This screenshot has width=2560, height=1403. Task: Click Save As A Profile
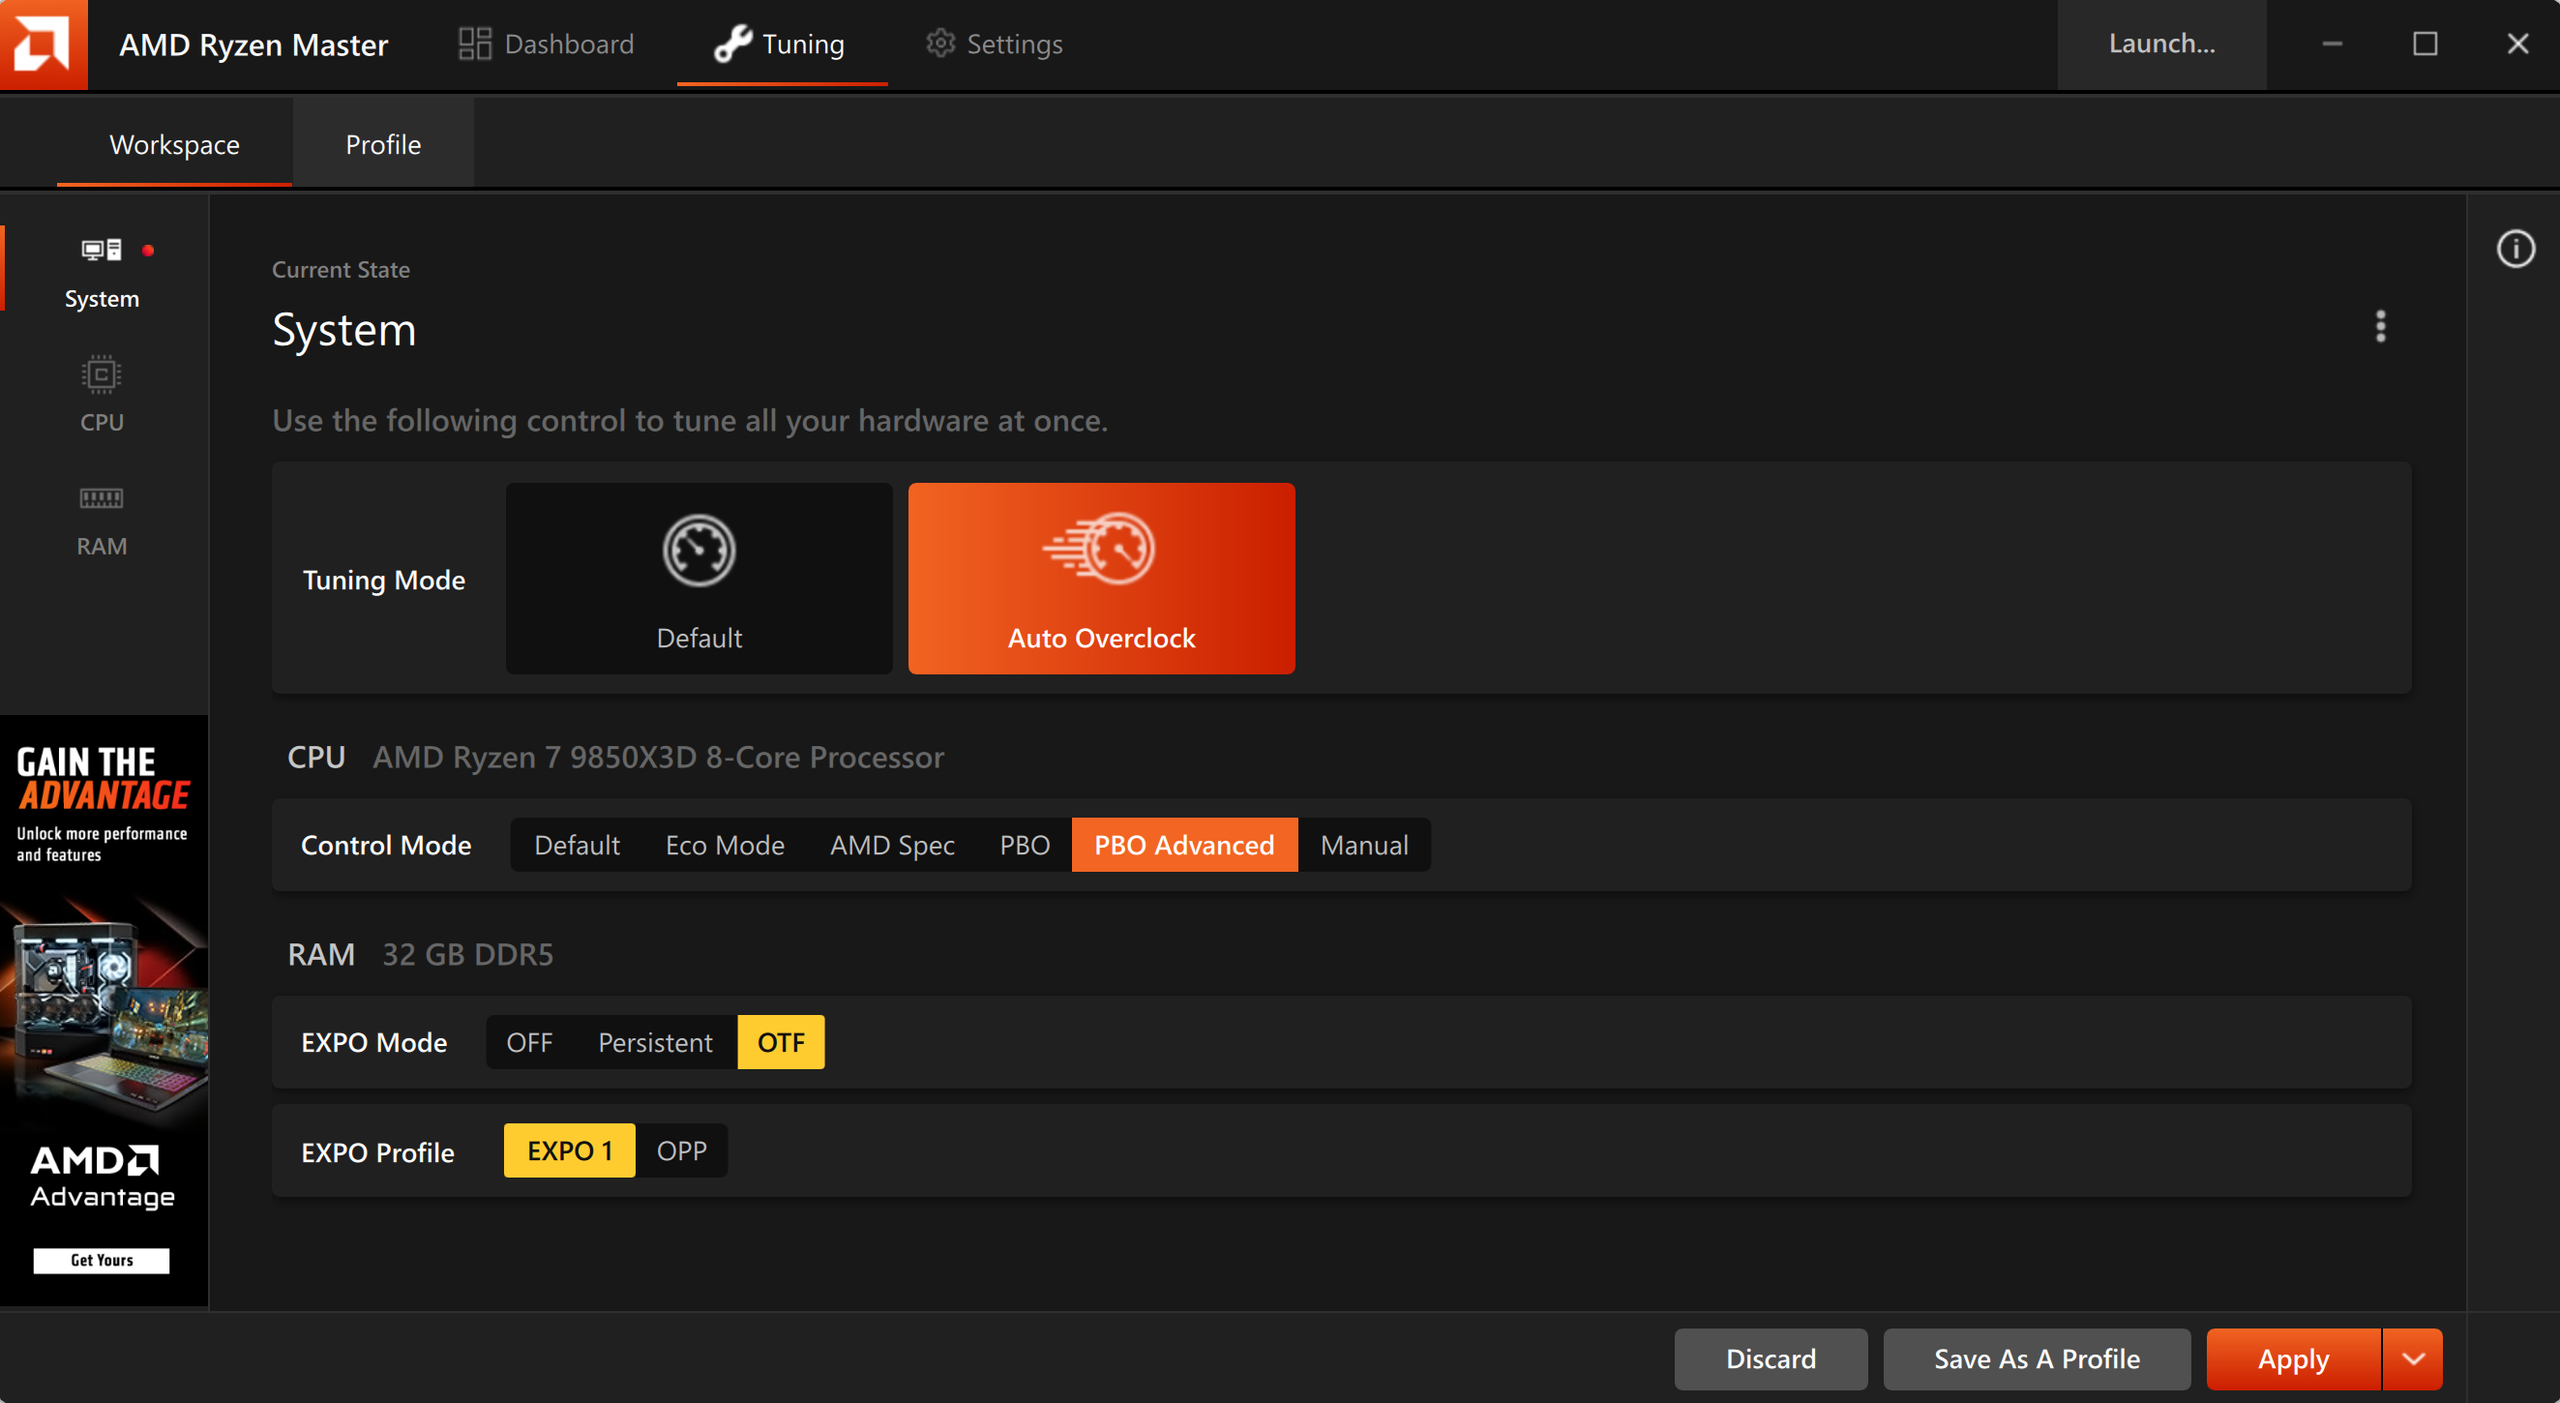2036,1359
